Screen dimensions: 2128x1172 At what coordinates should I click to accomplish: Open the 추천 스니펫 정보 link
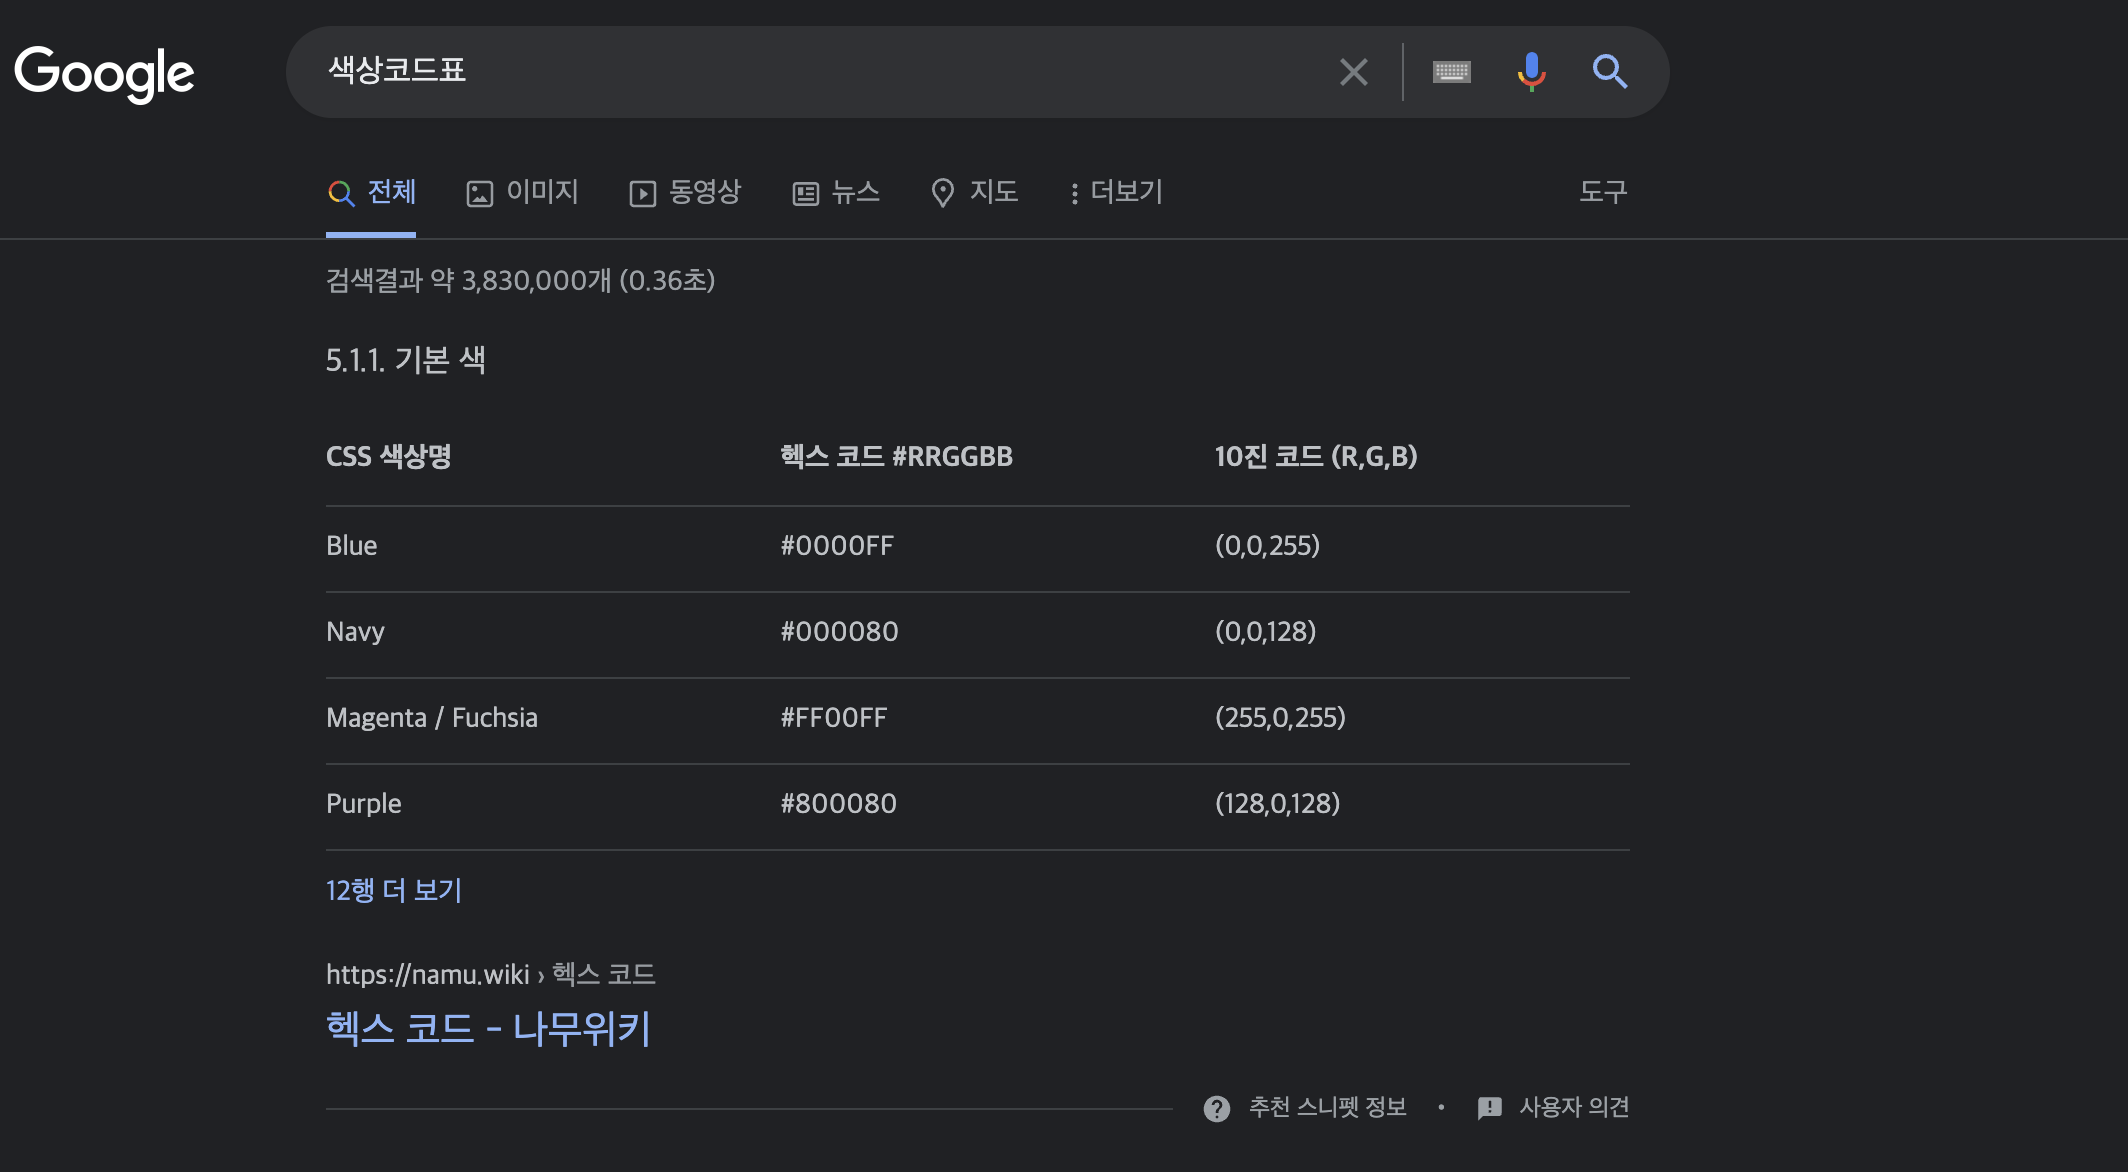1327,1107
